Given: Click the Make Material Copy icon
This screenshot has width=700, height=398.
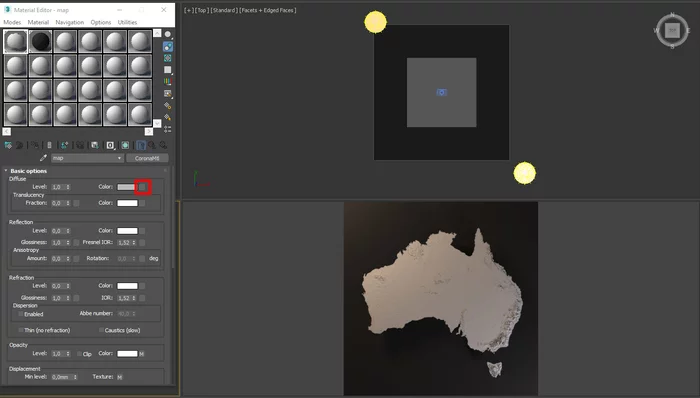Looking at the screenshot, I should click(x=64, y=145).
